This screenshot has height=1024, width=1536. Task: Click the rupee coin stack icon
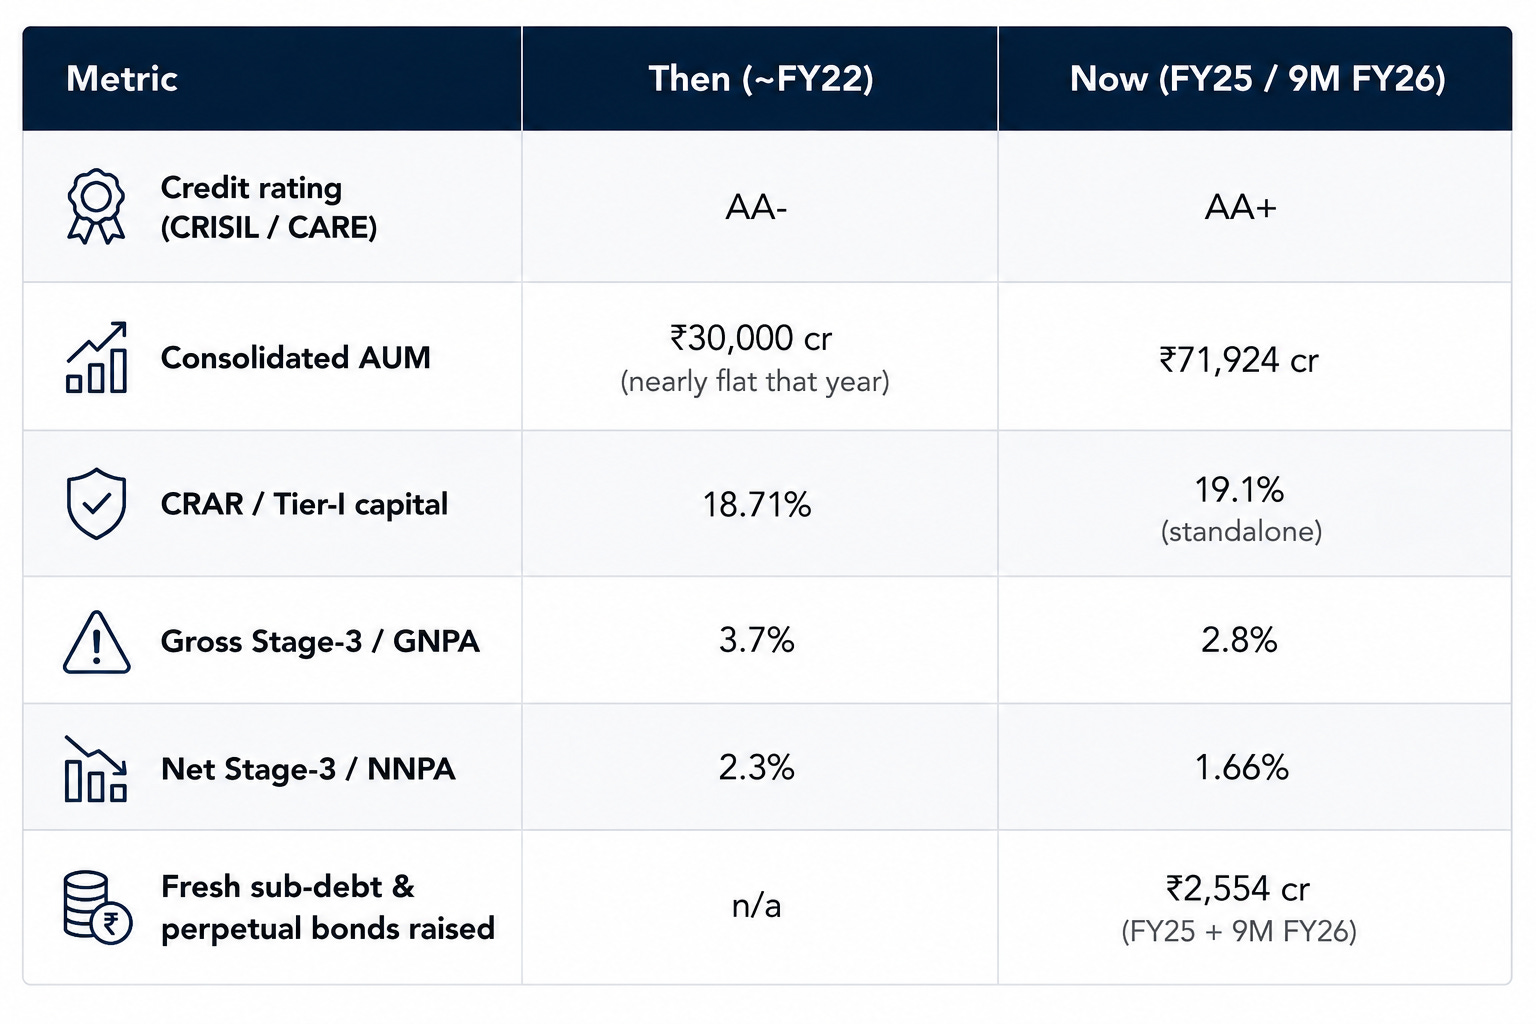pos(98,907)
